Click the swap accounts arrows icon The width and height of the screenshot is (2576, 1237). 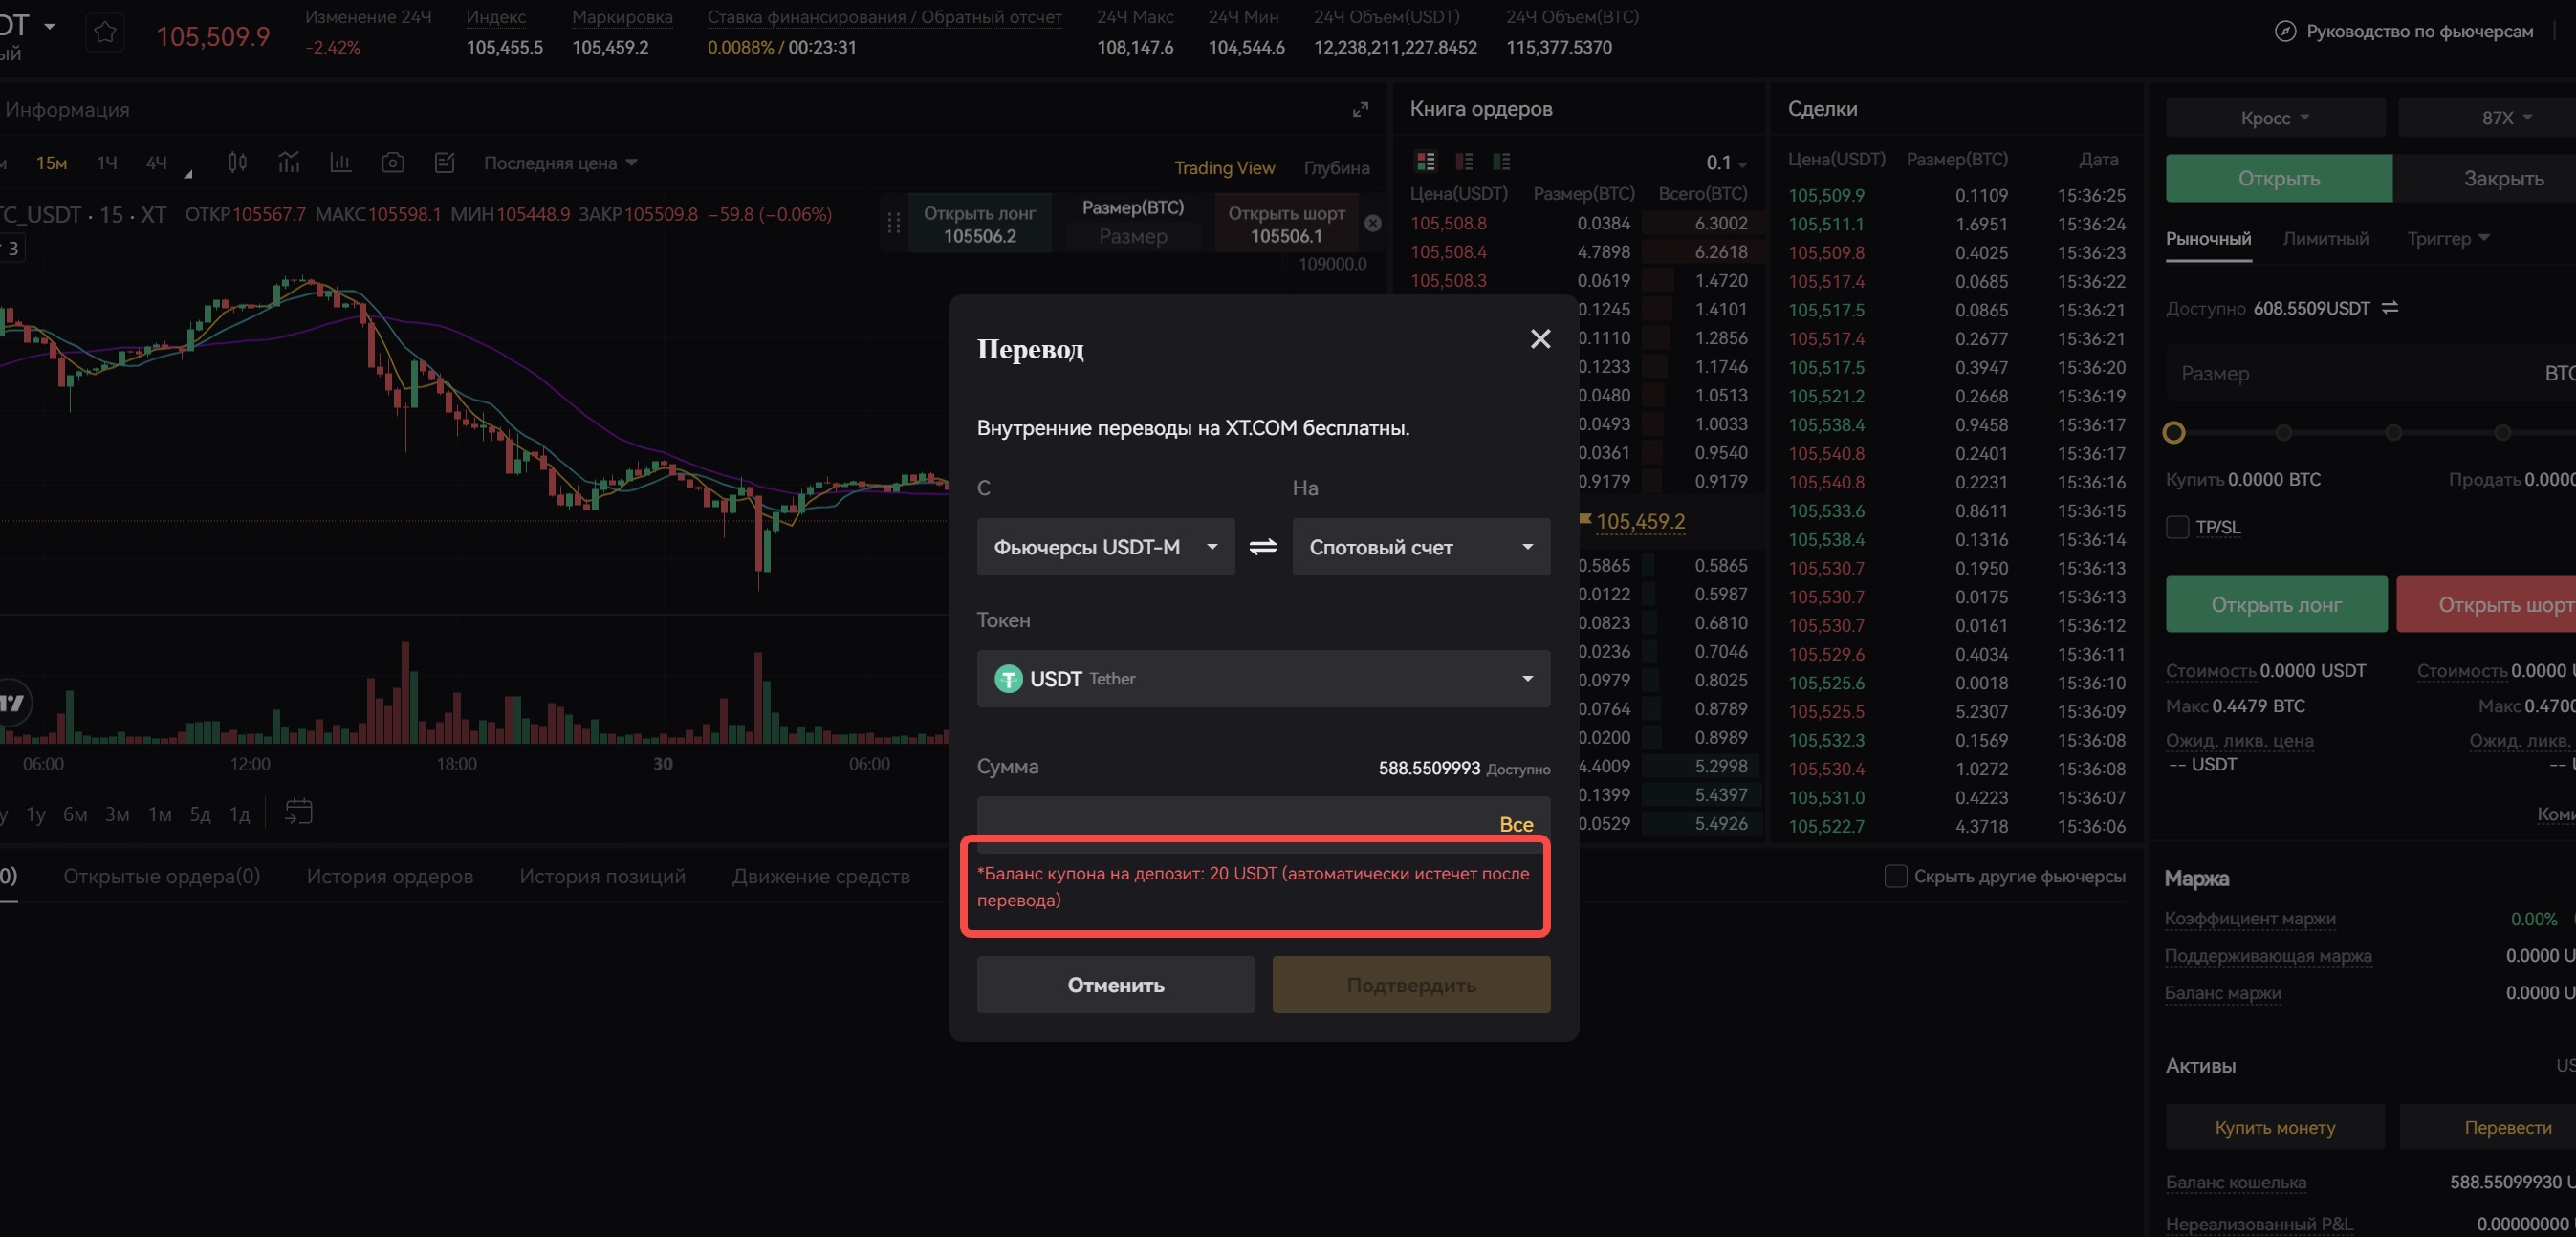pos(1263,546)
